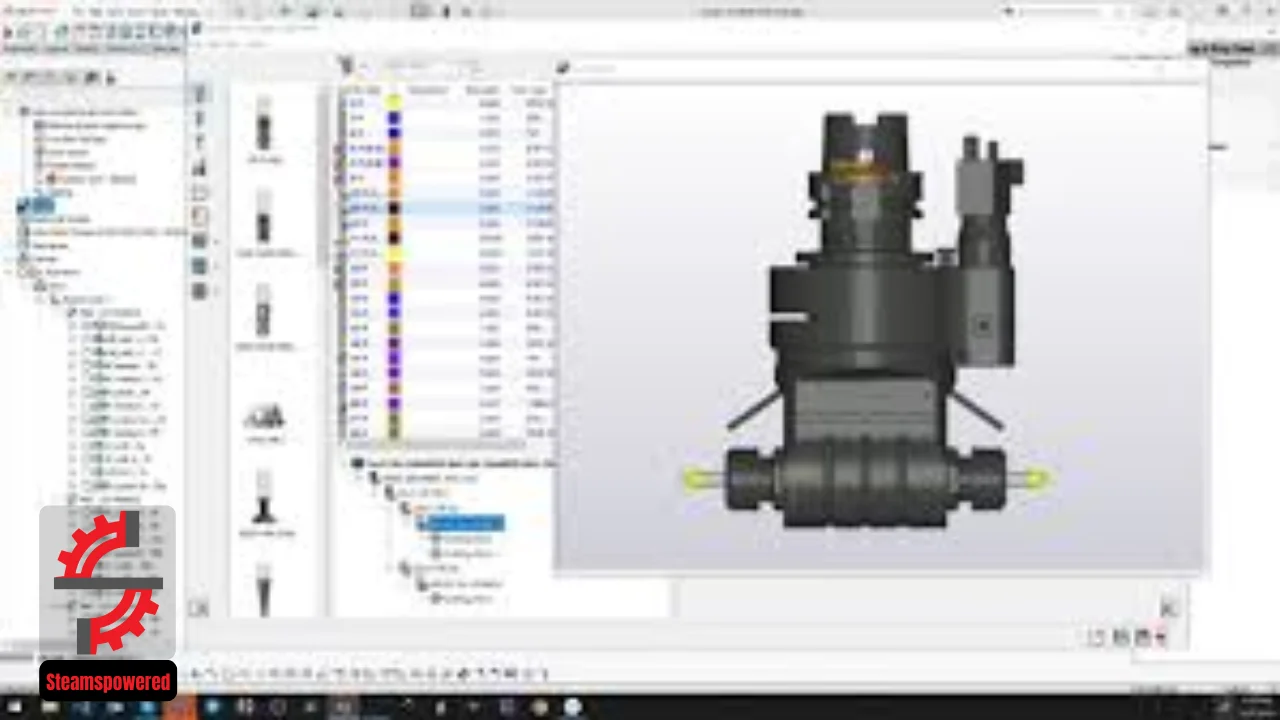Open the red dropdown arrow at the dialog's bottom right
The width and height of the screenshot is (1280, 720).
1162,637
